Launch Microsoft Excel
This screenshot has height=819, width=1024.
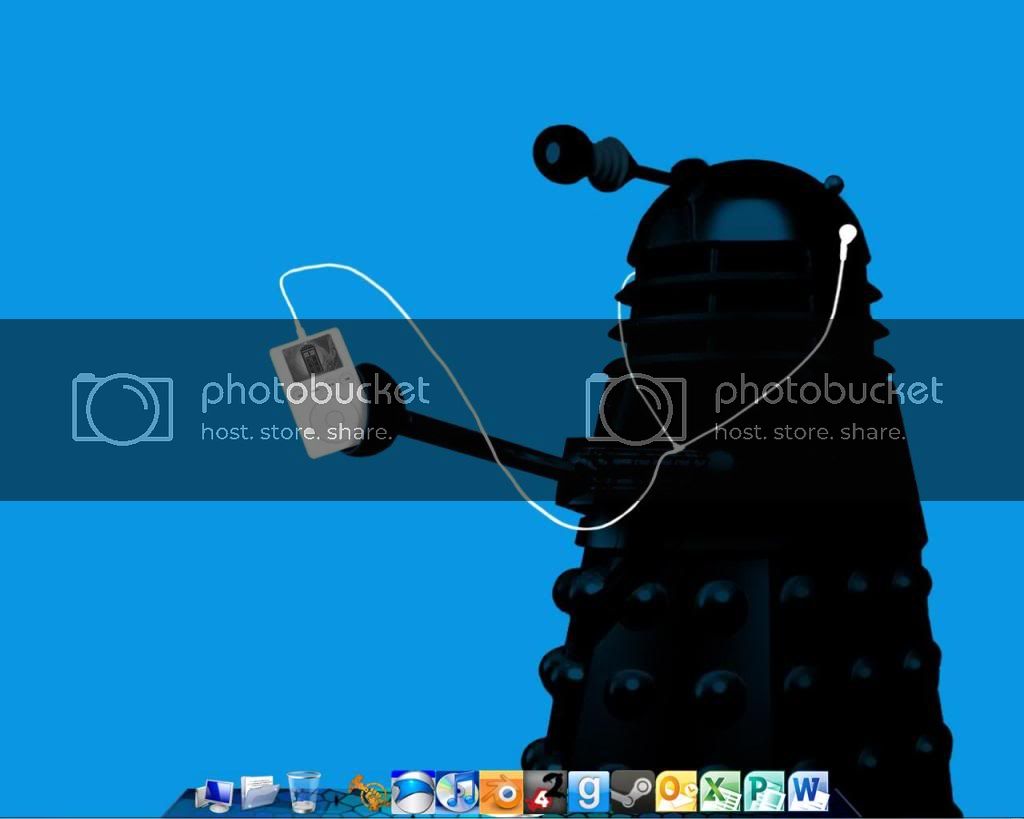[720, 791]
